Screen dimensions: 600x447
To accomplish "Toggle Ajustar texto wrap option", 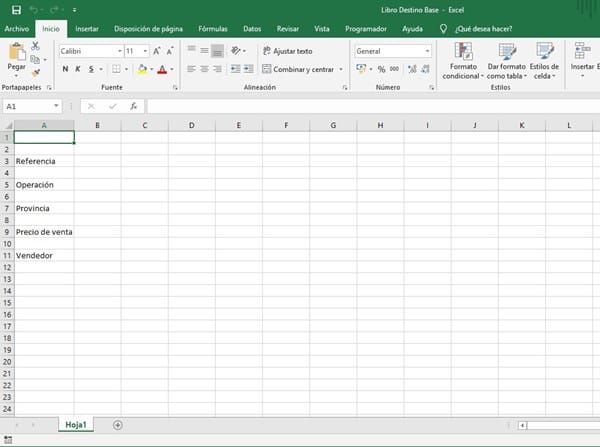I will [288, 51].
